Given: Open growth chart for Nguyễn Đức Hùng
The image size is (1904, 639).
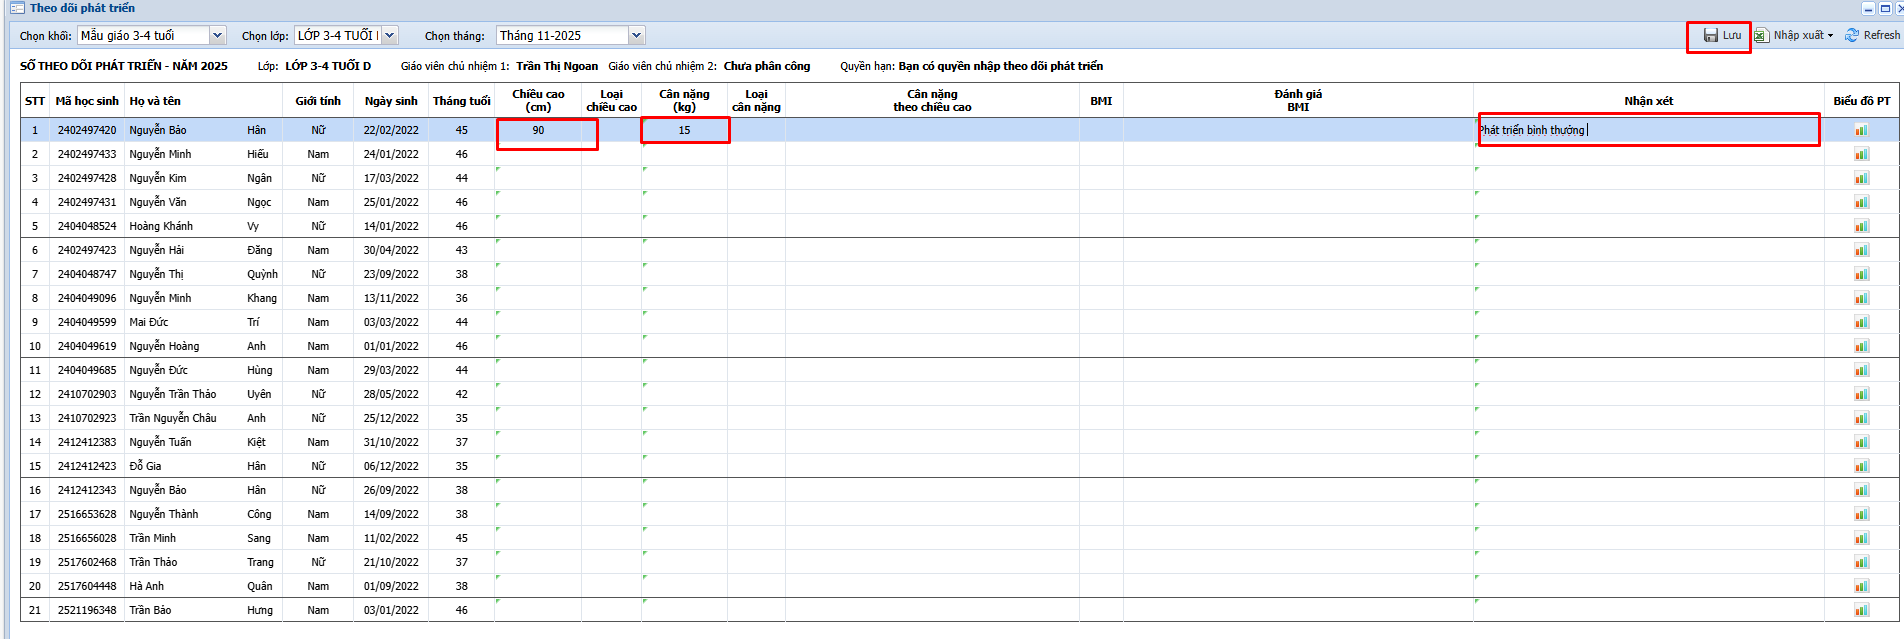Looking at the screenshot, I should [x=1861, y=370].
